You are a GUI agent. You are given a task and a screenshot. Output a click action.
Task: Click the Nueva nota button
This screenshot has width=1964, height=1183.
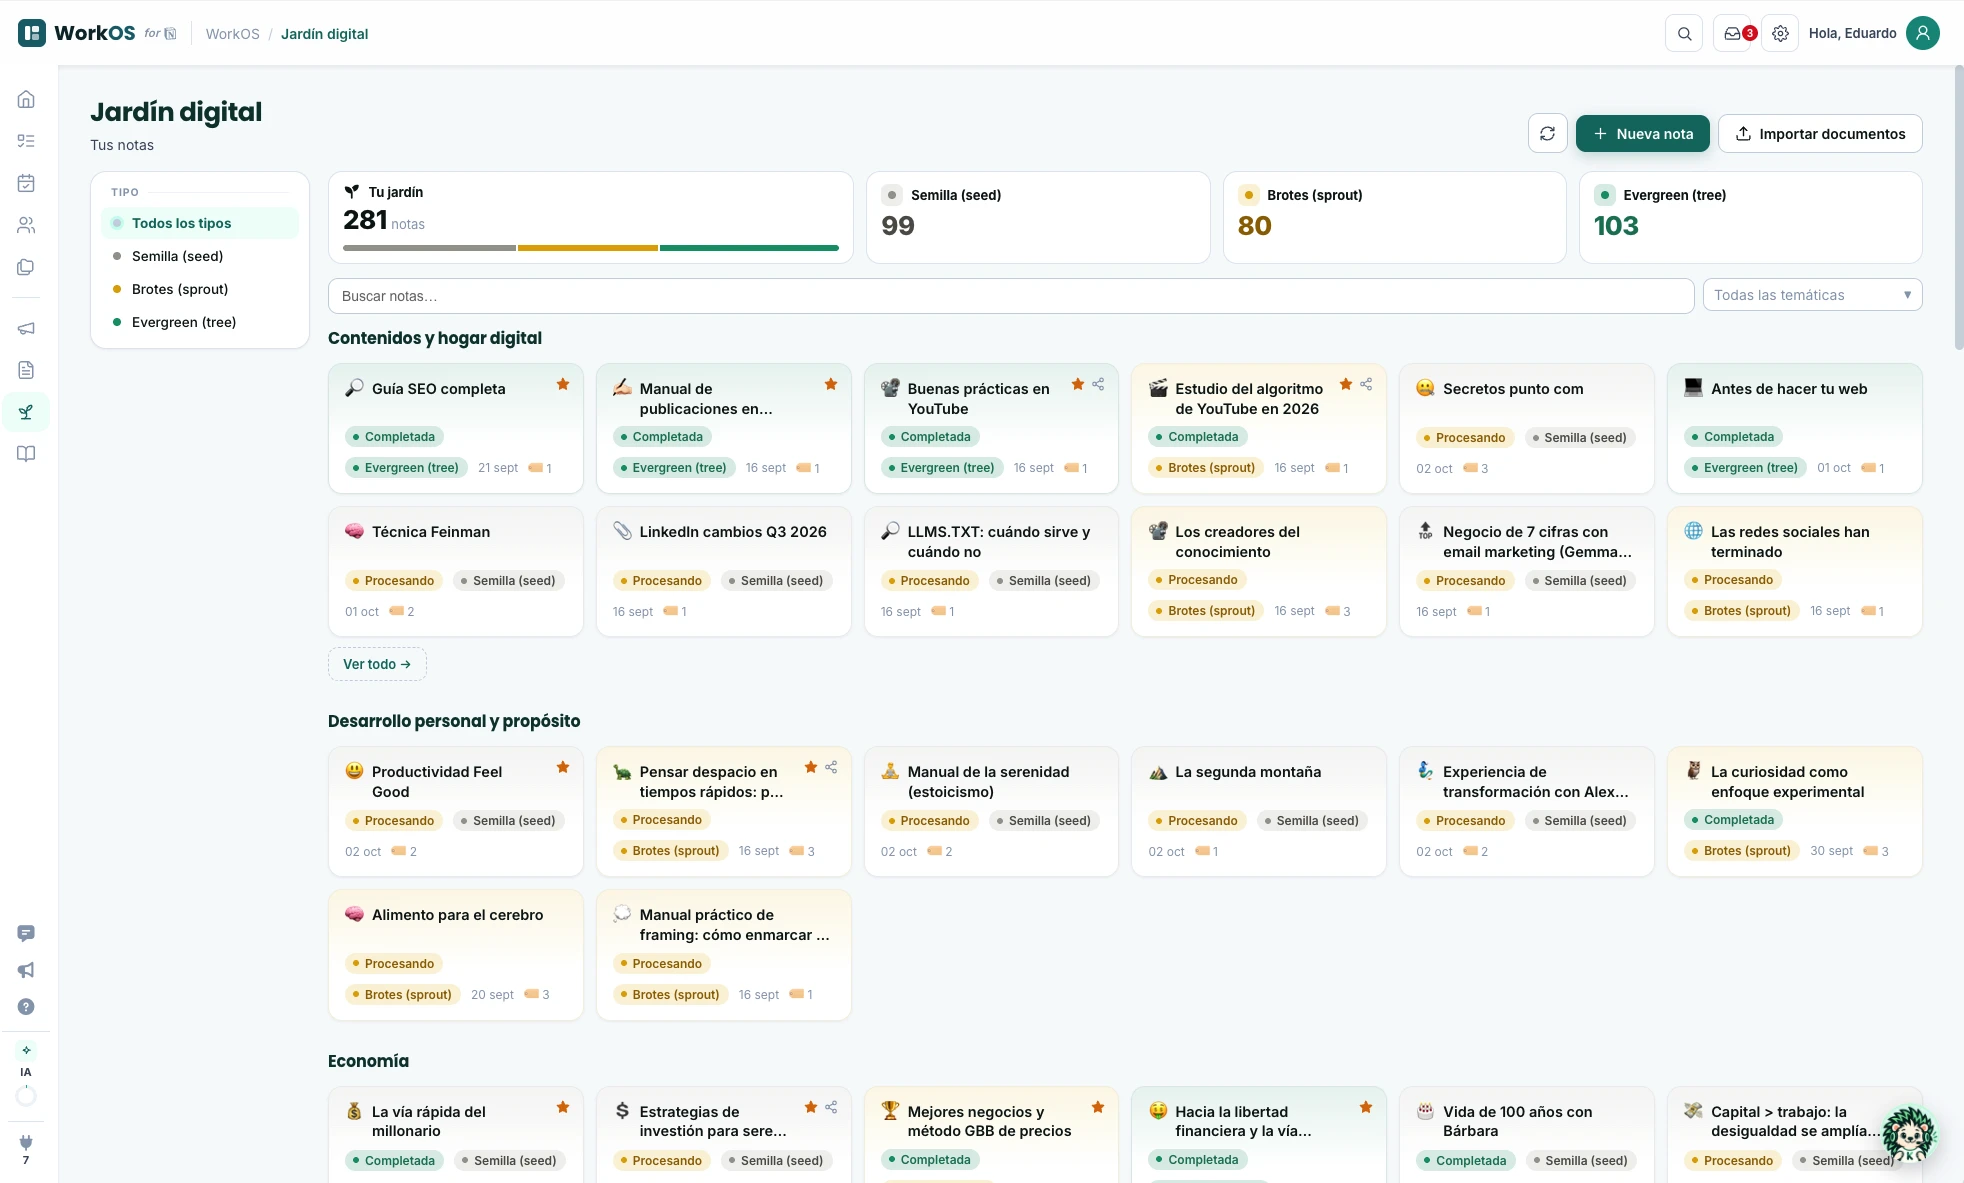coord(1642,134)
